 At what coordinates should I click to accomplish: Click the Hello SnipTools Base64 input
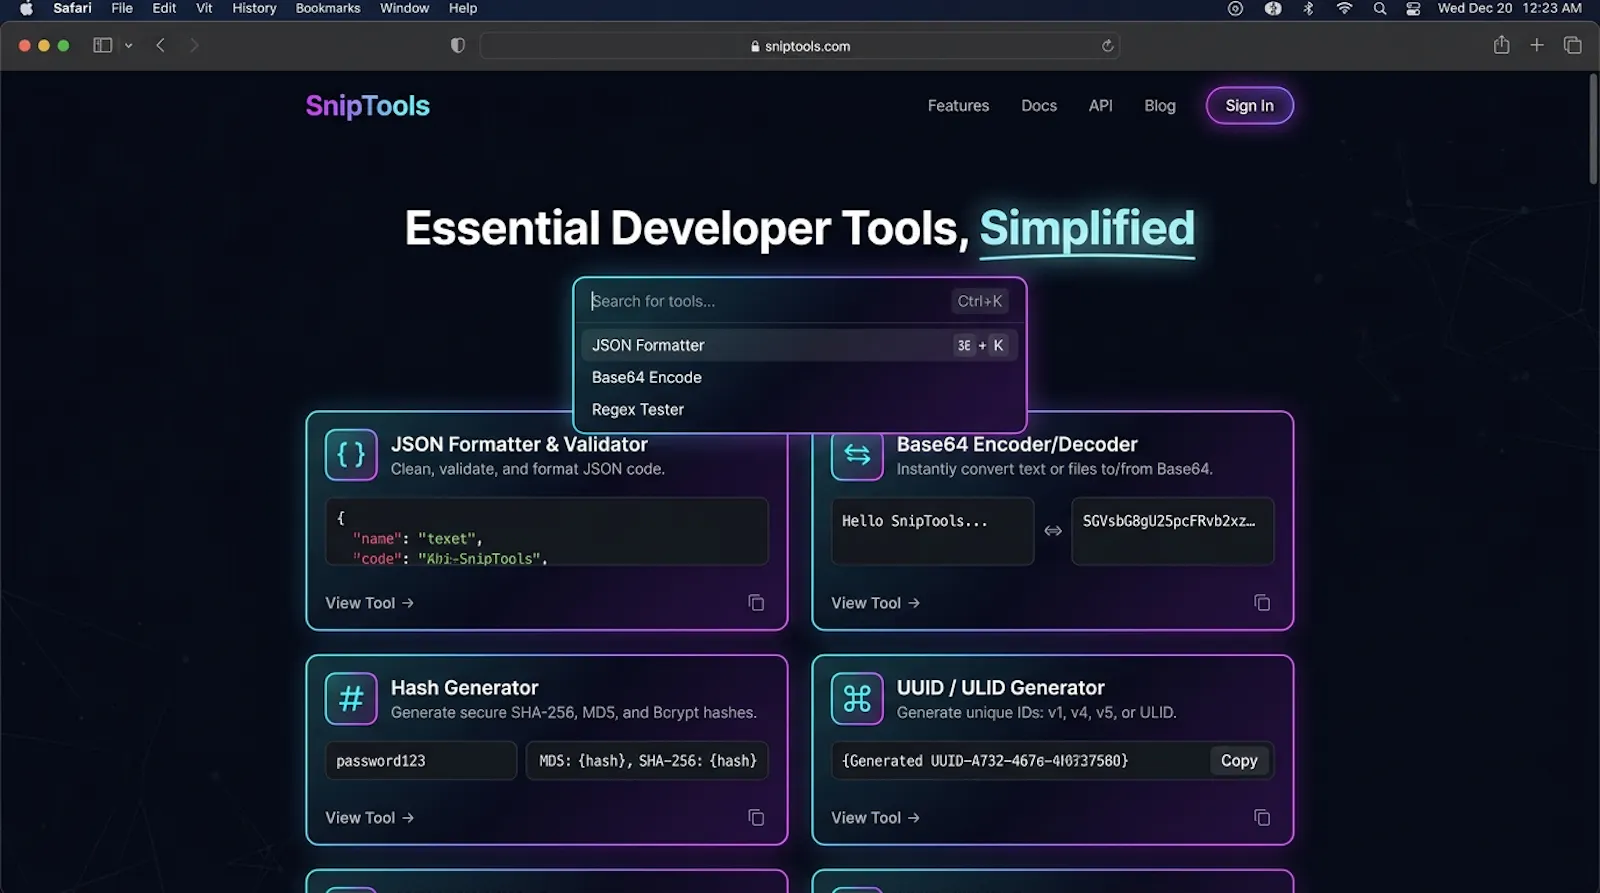point(932,531)
